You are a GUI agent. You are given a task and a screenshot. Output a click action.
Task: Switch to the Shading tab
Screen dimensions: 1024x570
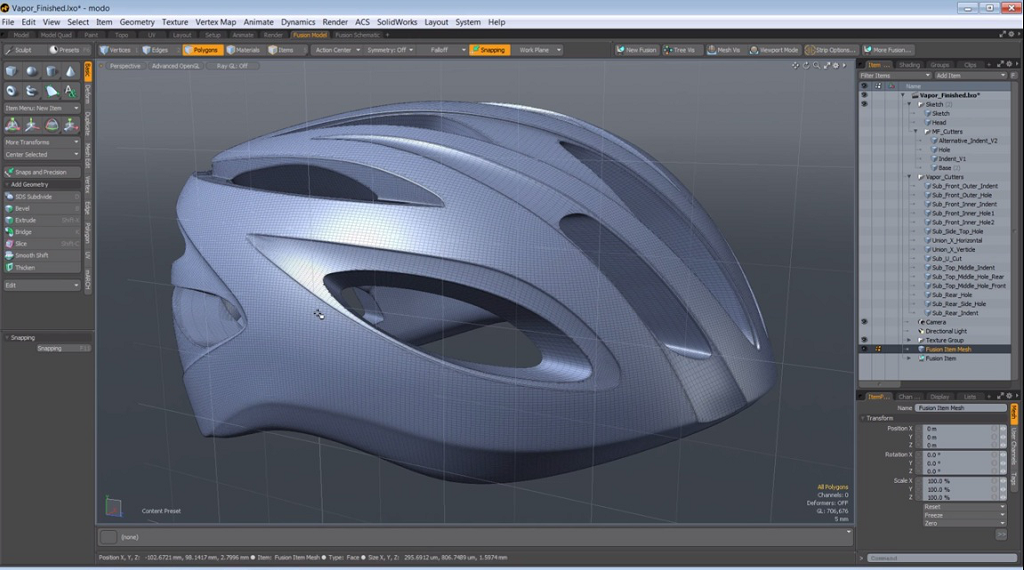tap(909, 64)
